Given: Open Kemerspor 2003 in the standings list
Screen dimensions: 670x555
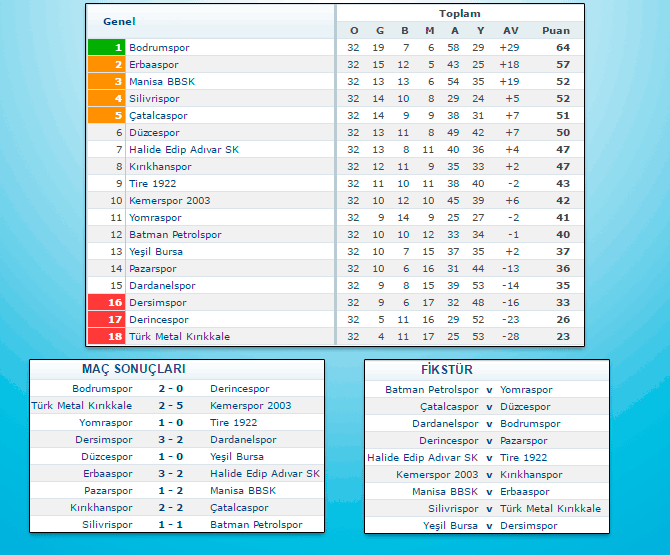Looking at the screenshot, I should pyautogui.click(x=170, y=200).
